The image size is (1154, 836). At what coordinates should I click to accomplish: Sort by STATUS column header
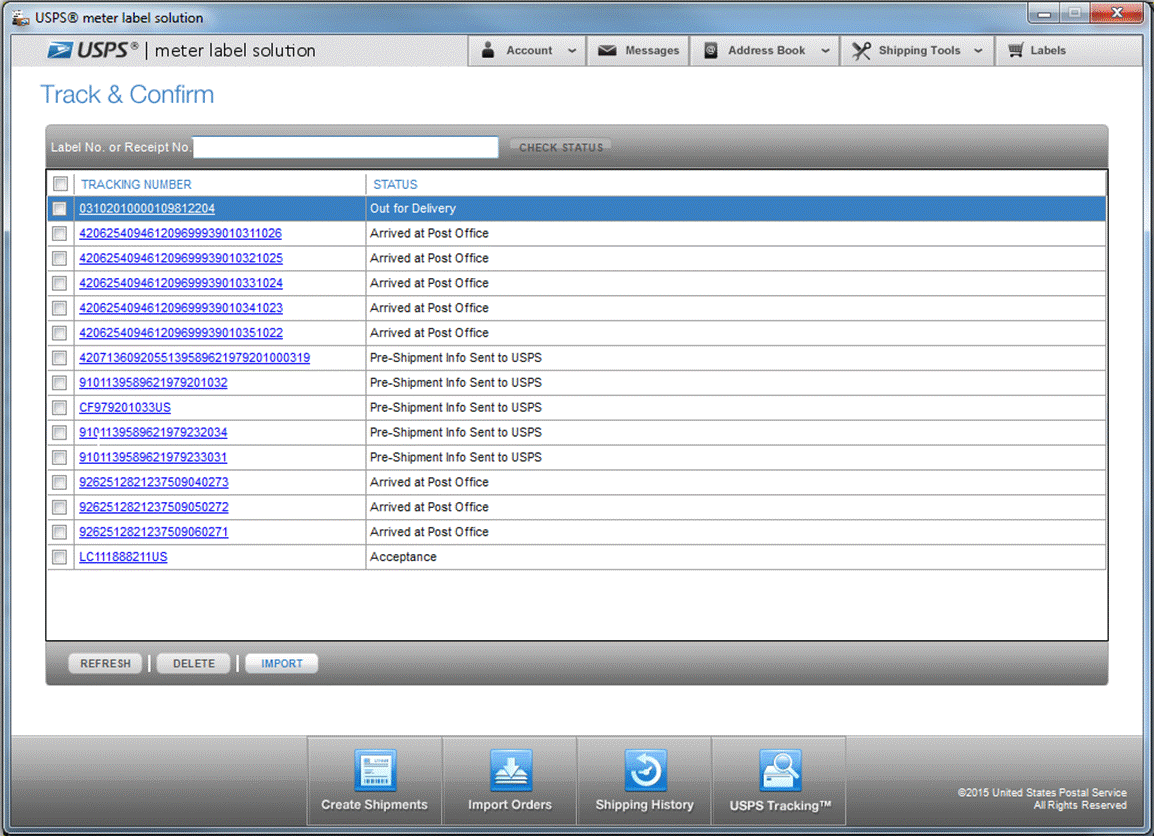[x=395, y=185]
